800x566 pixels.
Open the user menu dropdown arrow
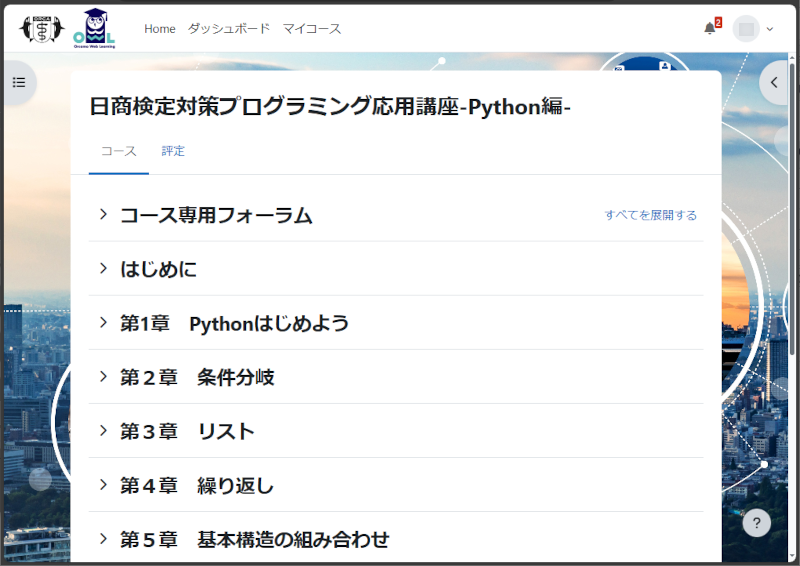(x=769, y=29)
